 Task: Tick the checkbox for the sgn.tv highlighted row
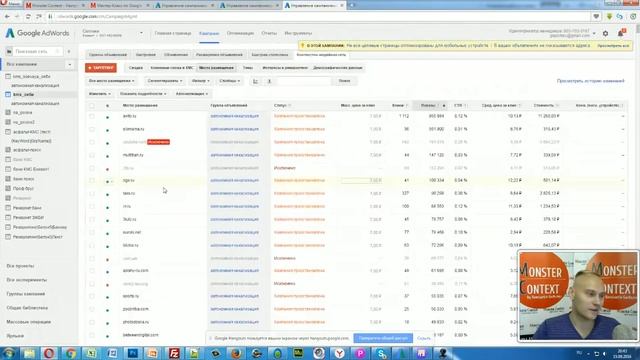tap(92, 180)
